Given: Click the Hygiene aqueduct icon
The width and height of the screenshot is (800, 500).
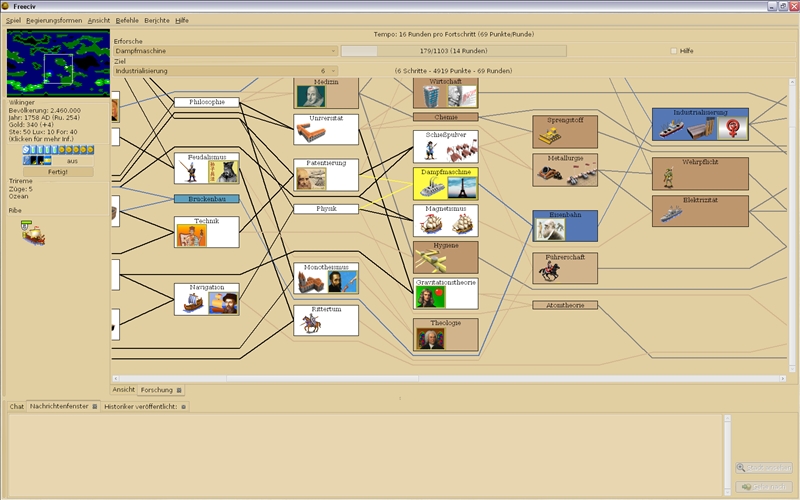Looking at the screenshot, I should (x=431, y=261).
